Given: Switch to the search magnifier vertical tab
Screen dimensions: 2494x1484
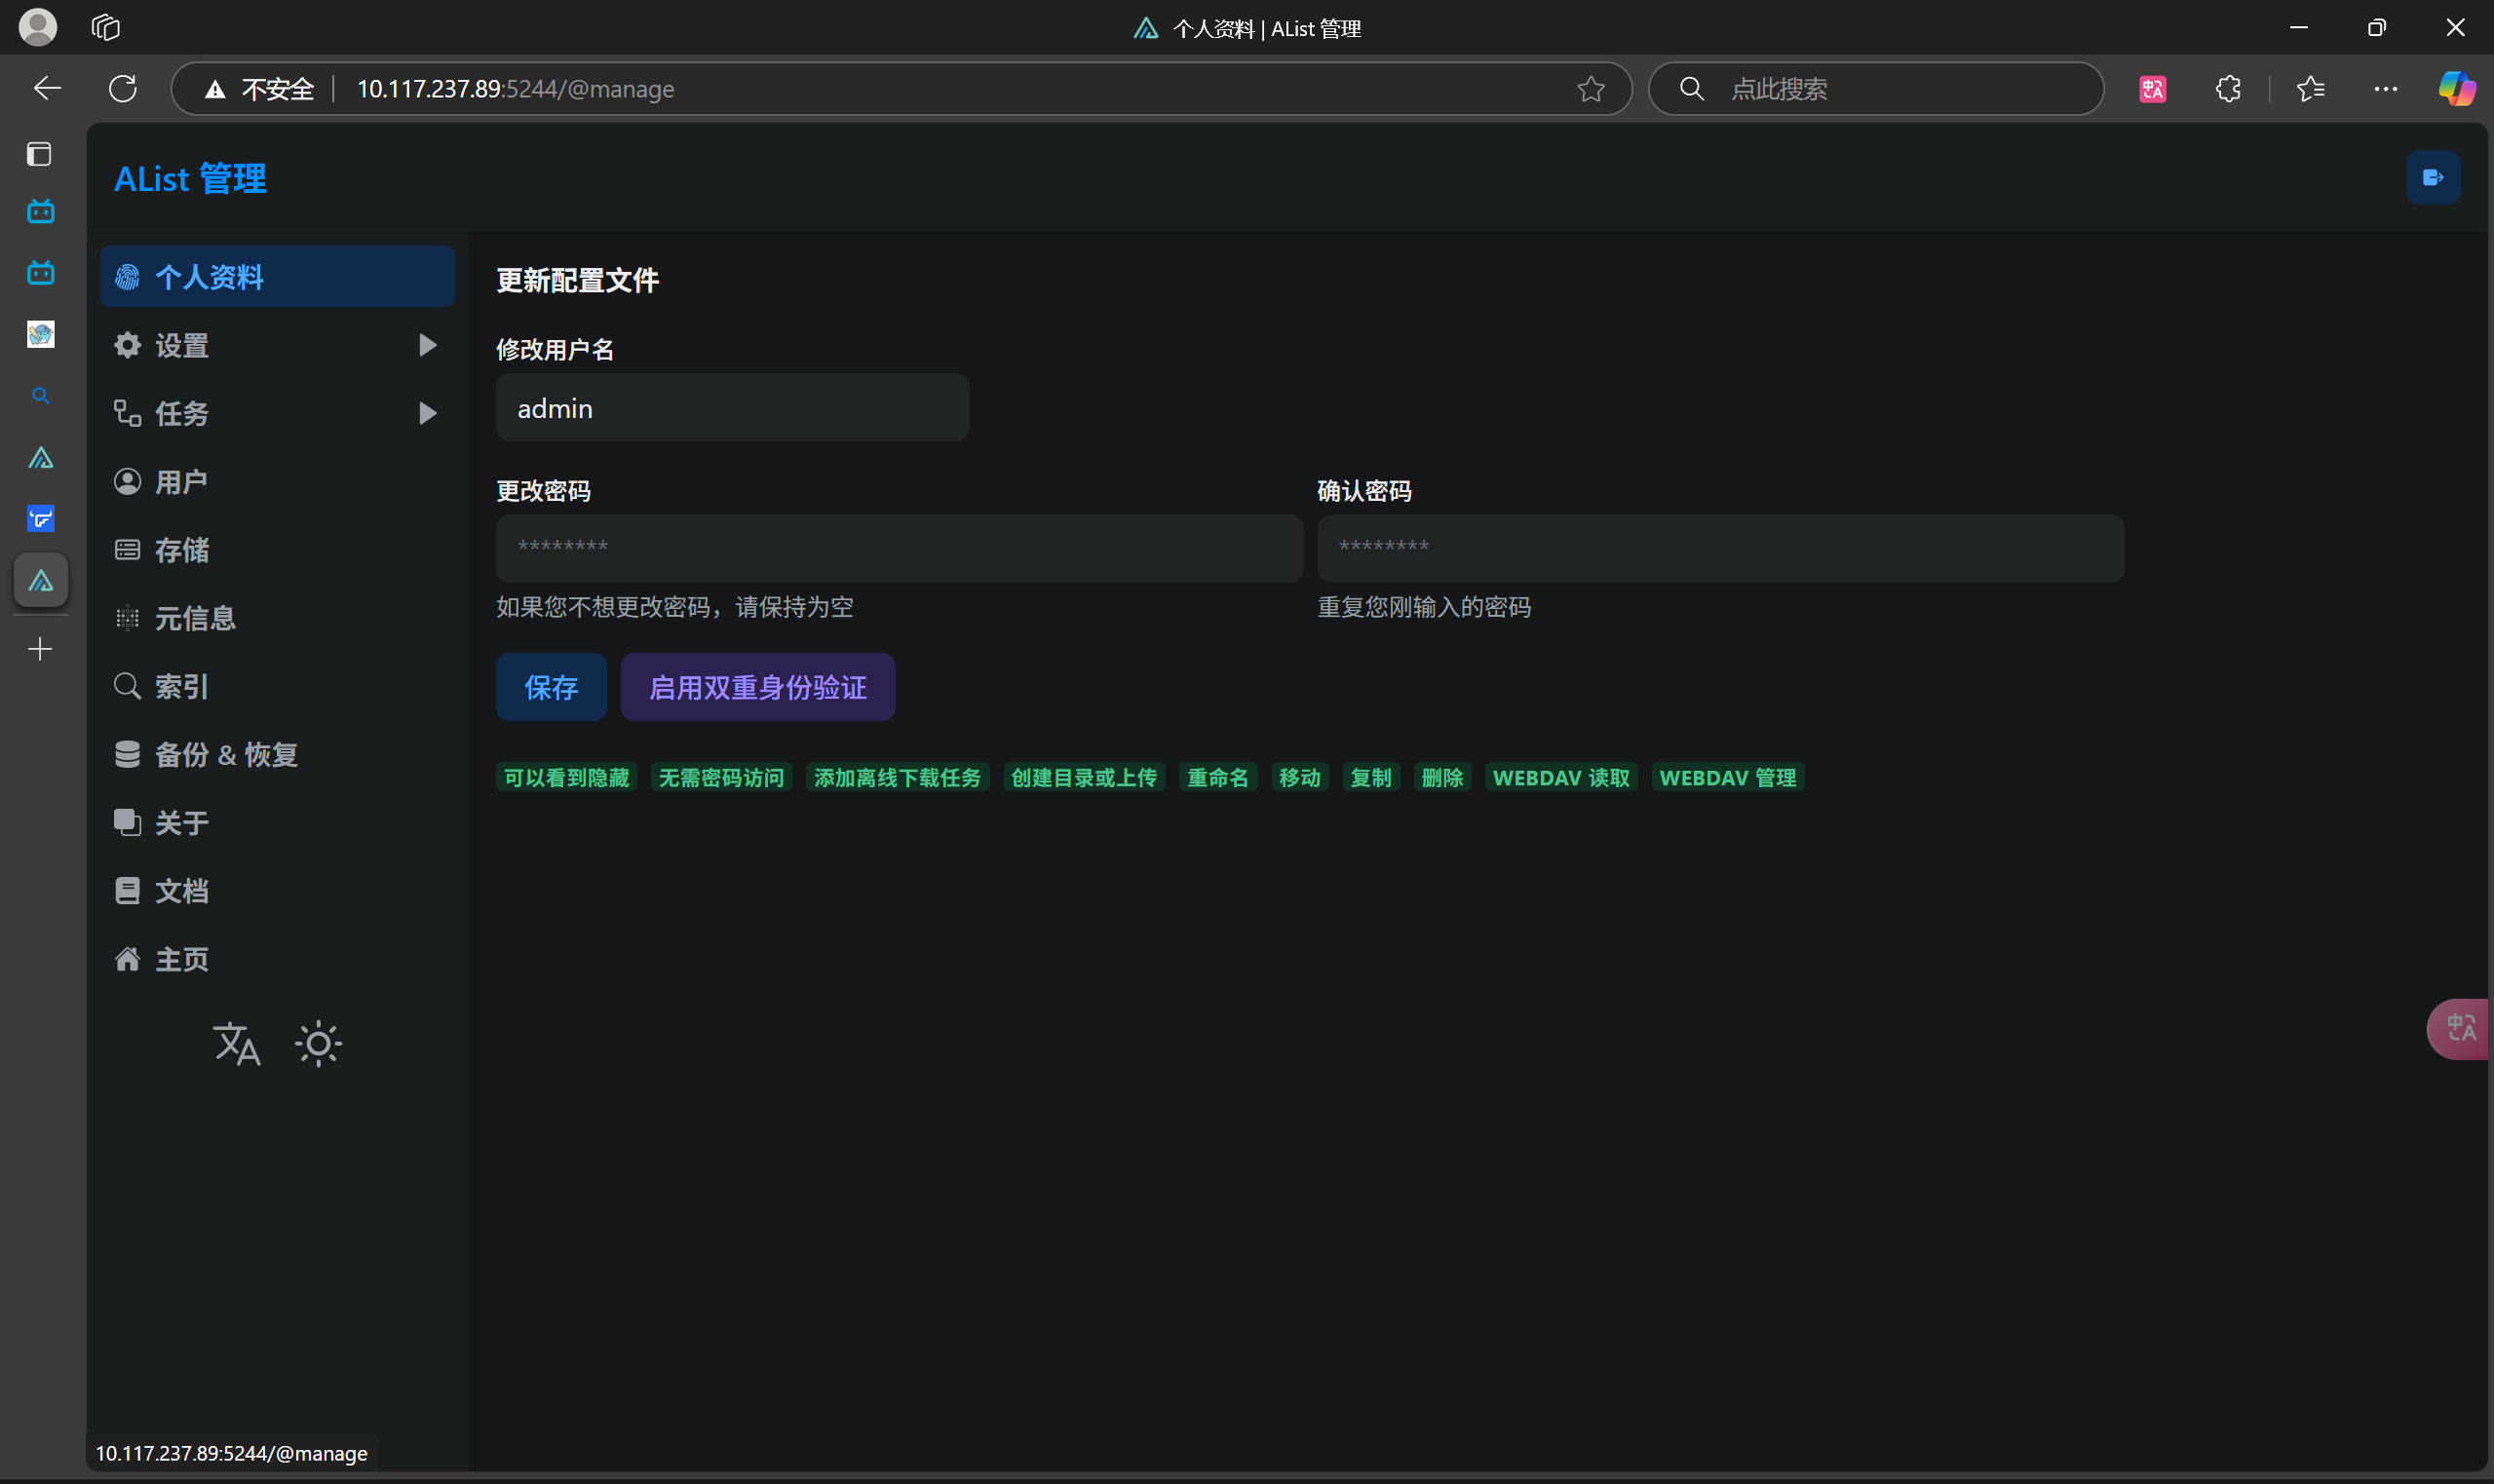Looking at the screenshot, I should pyautogui.click(x=40, y=396).
